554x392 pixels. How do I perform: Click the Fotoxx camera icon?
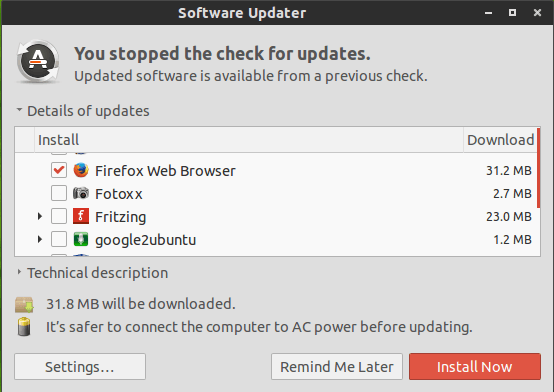click(x=81, y=193)
